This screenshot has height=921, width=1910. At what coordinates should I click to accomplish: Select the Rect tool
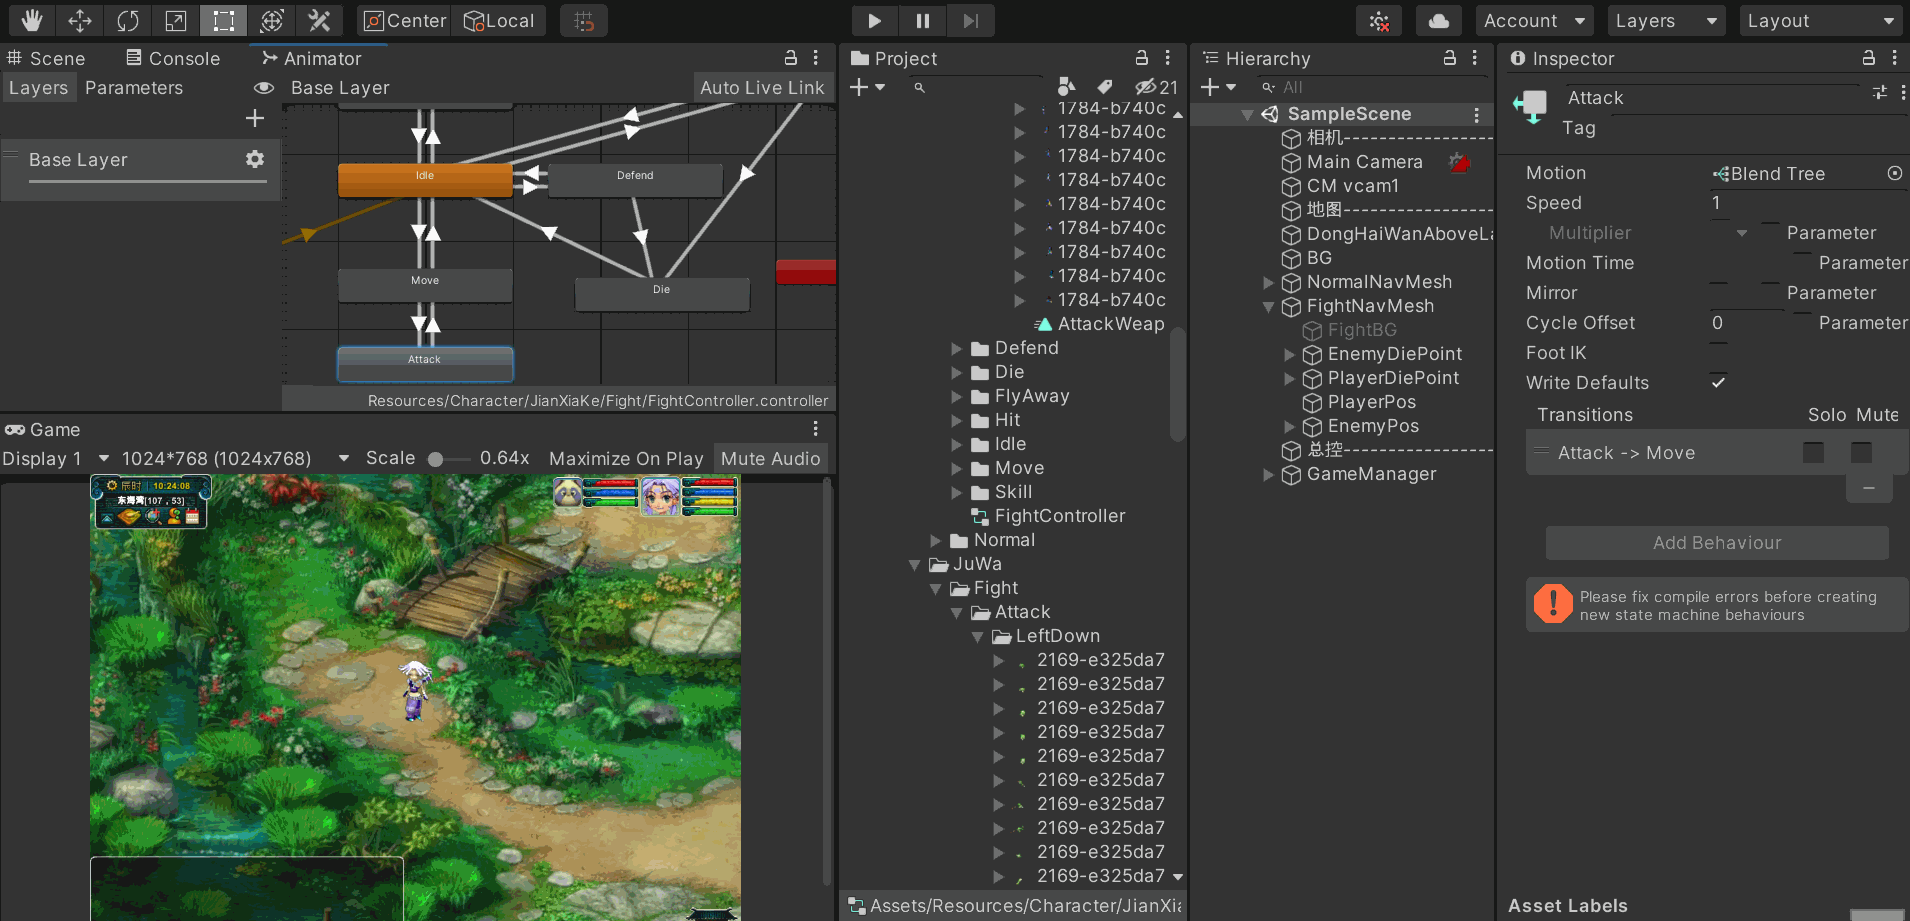[x=223, y=20]
